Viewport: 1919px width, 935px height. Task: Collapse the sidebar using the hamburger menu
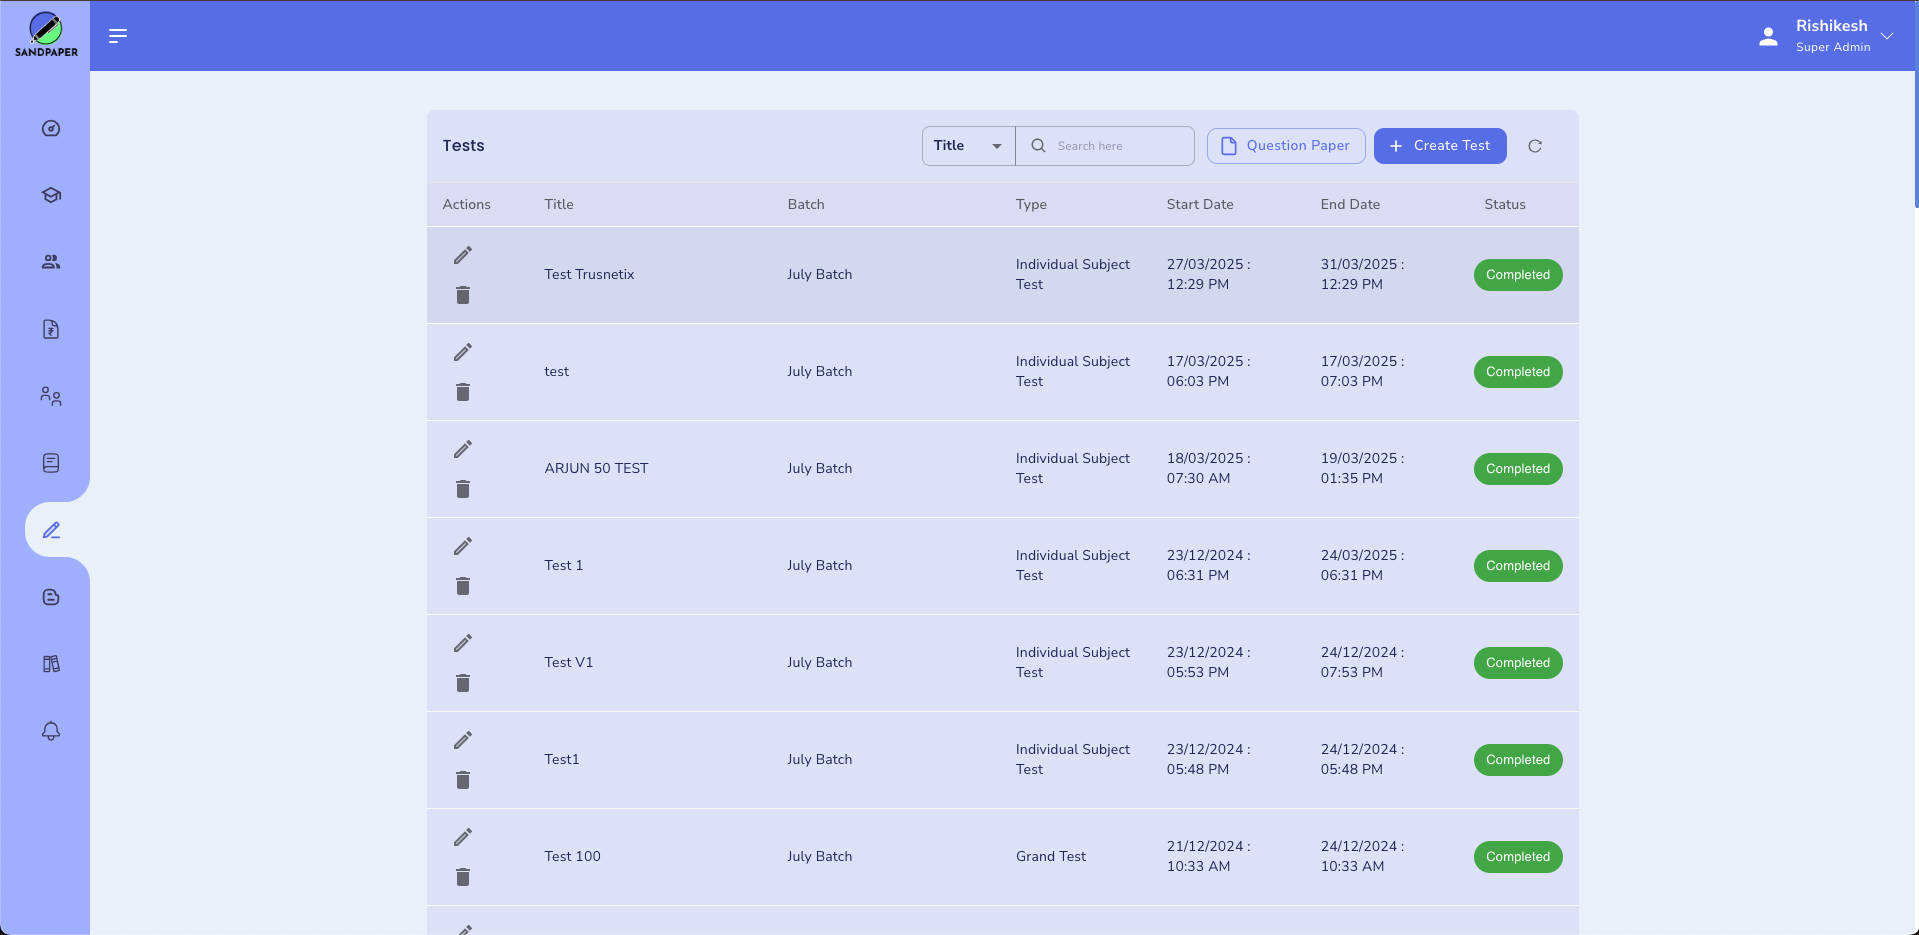(x=117, y=35)
